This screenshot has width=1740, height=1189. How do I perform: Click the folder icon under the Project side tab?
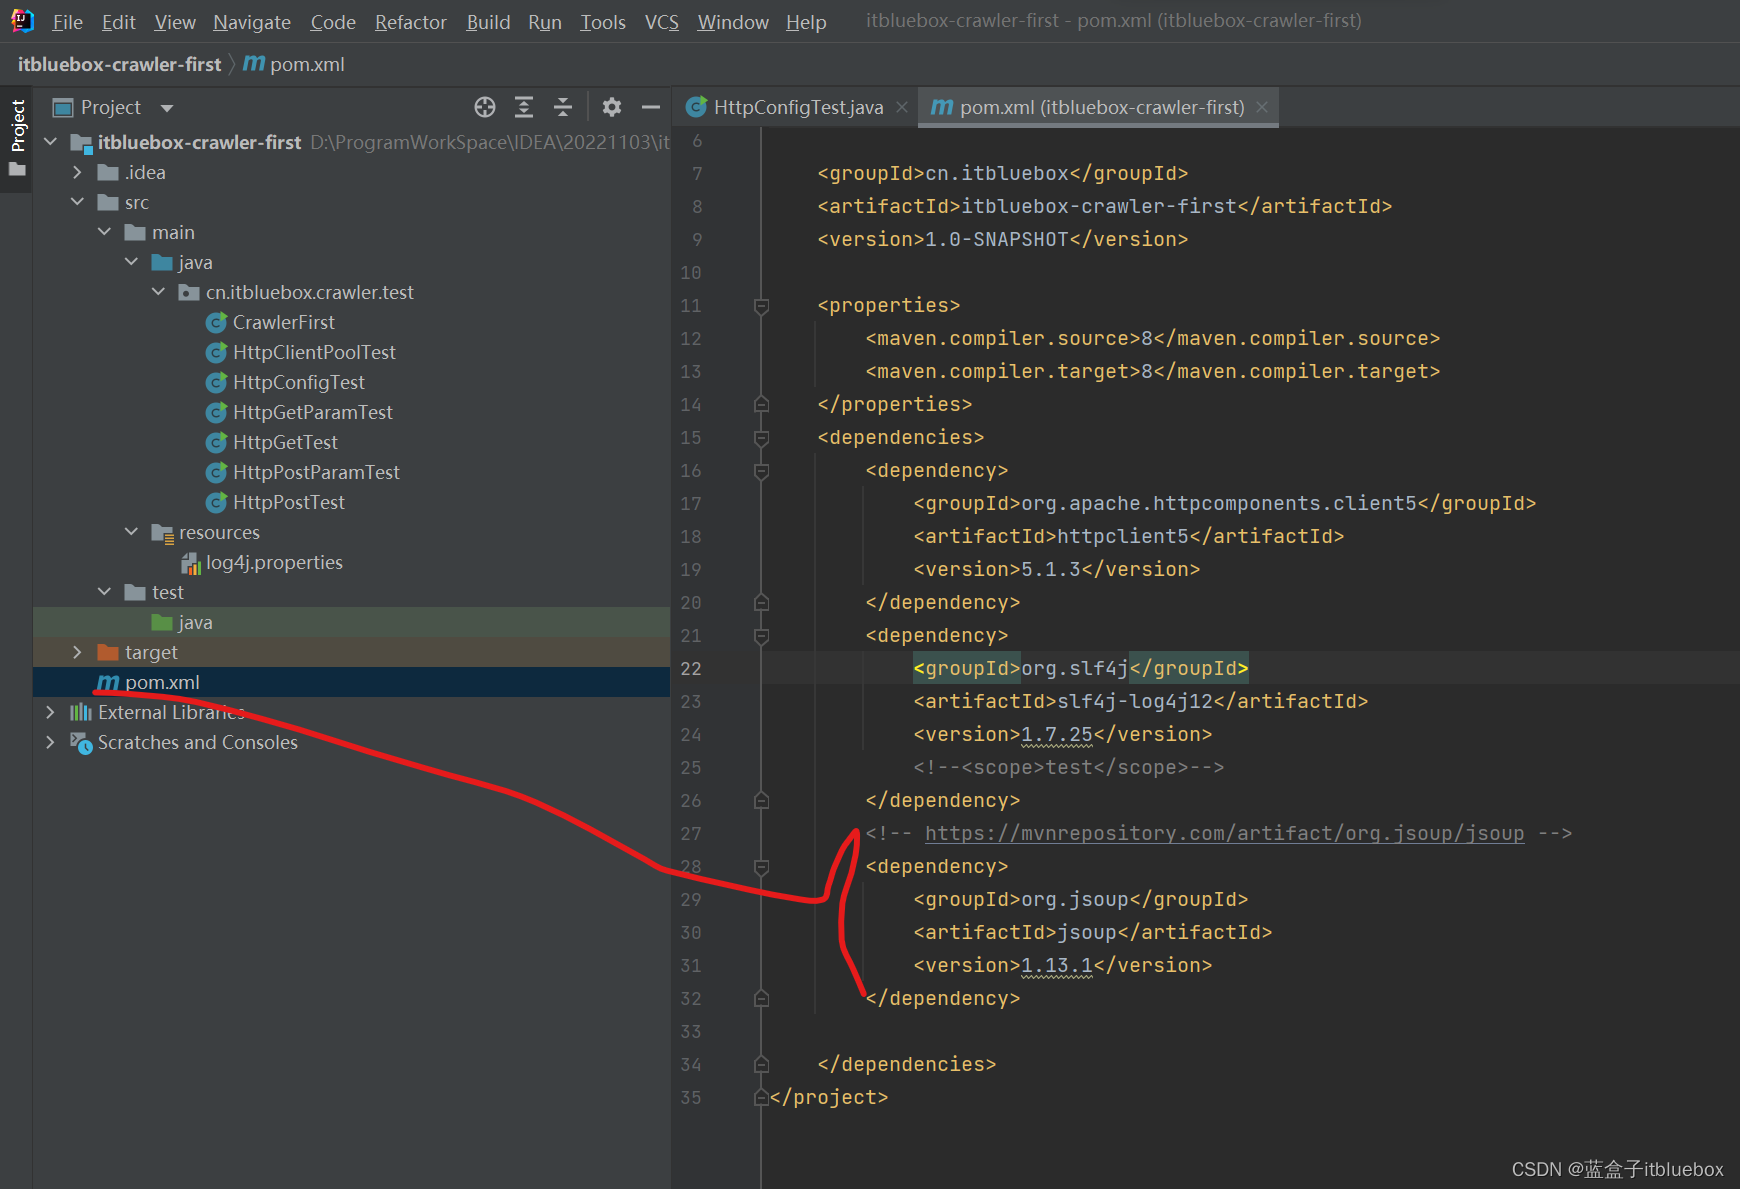[x=17, y=170]
